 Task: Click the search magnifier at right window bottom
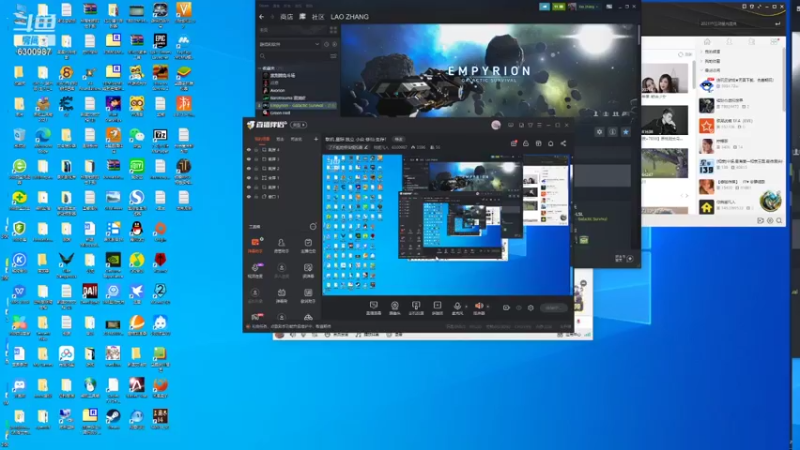coord(779,221)
